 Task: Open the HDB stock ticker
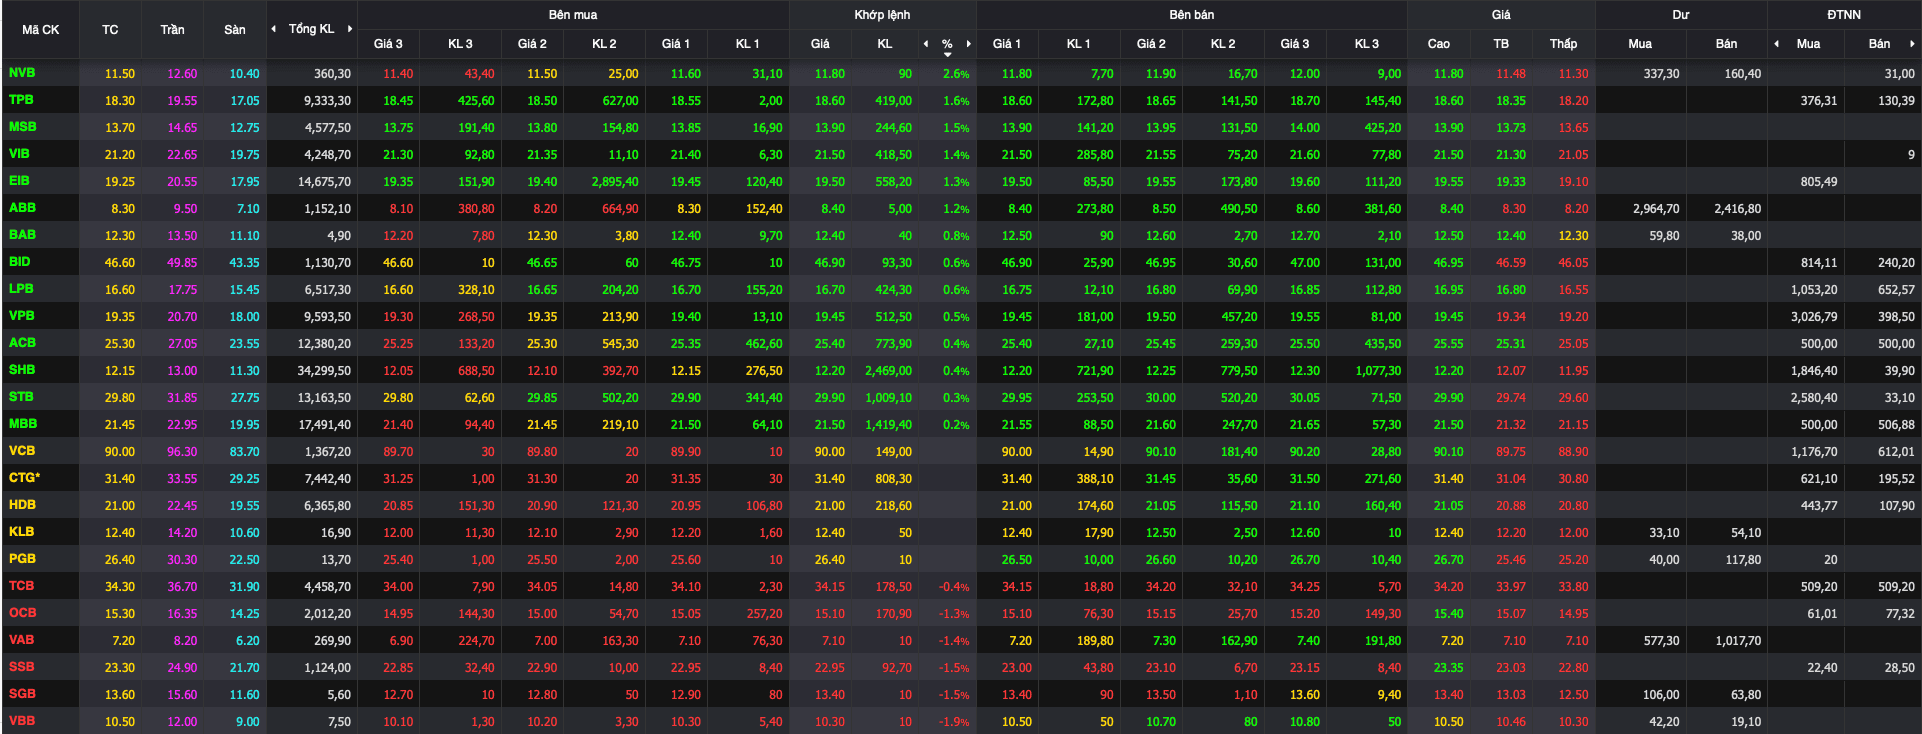pyautogui.click(x=22, y=505)
